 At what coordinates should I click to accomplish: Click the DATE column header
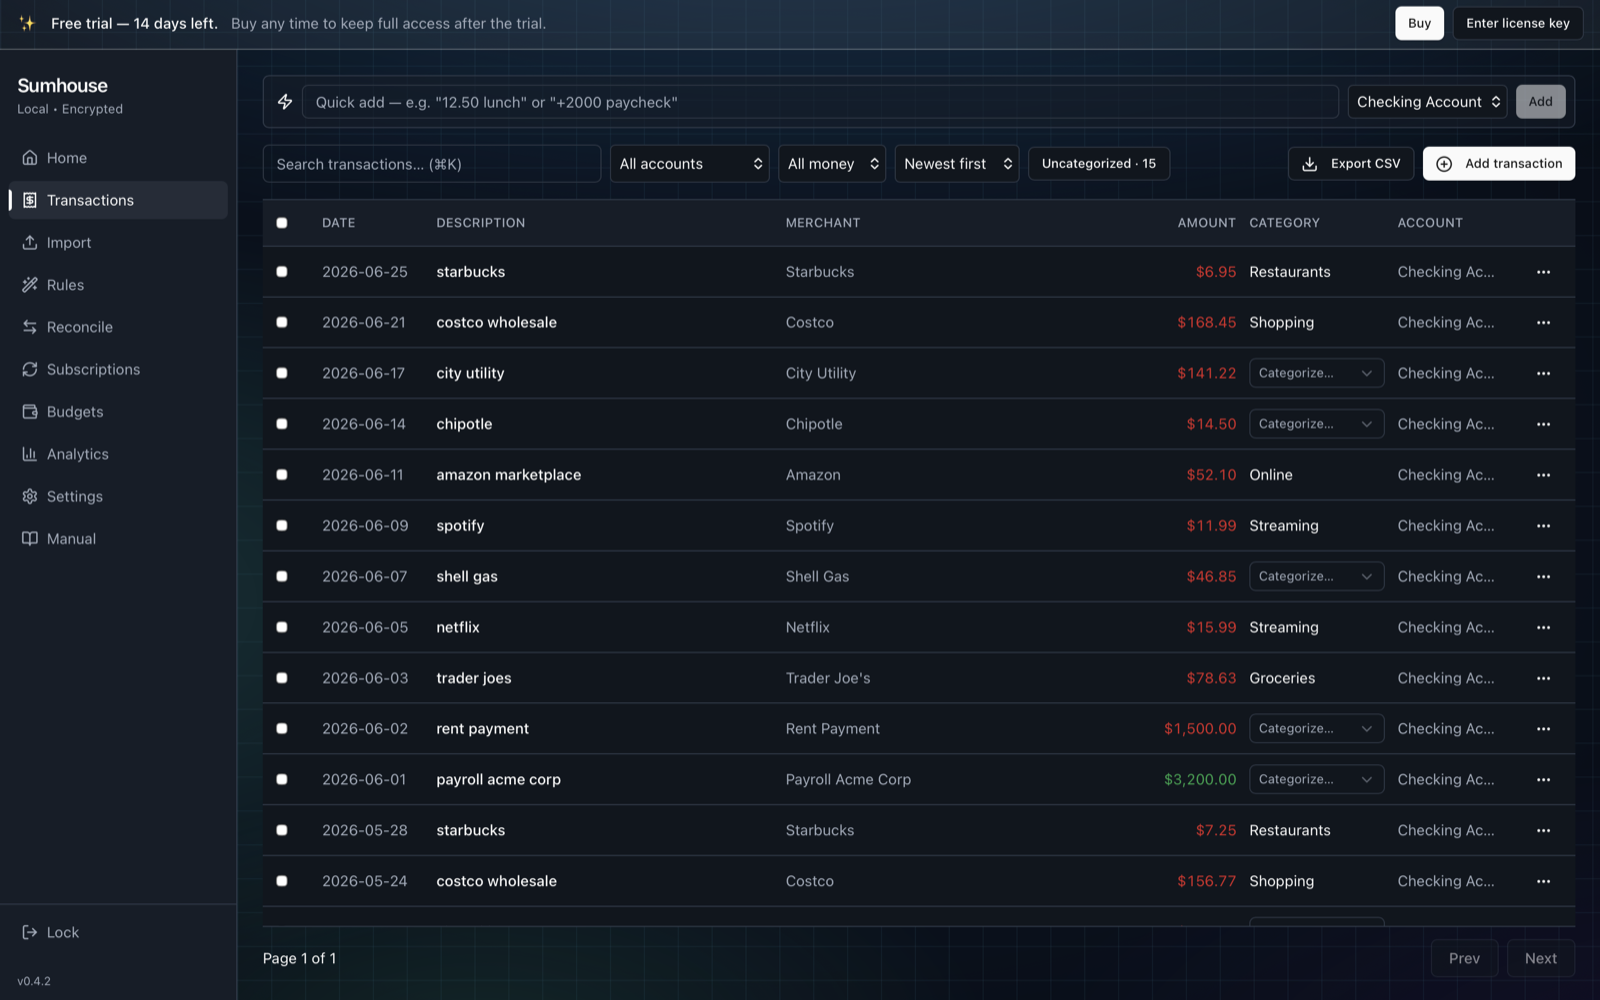[338, 223]
